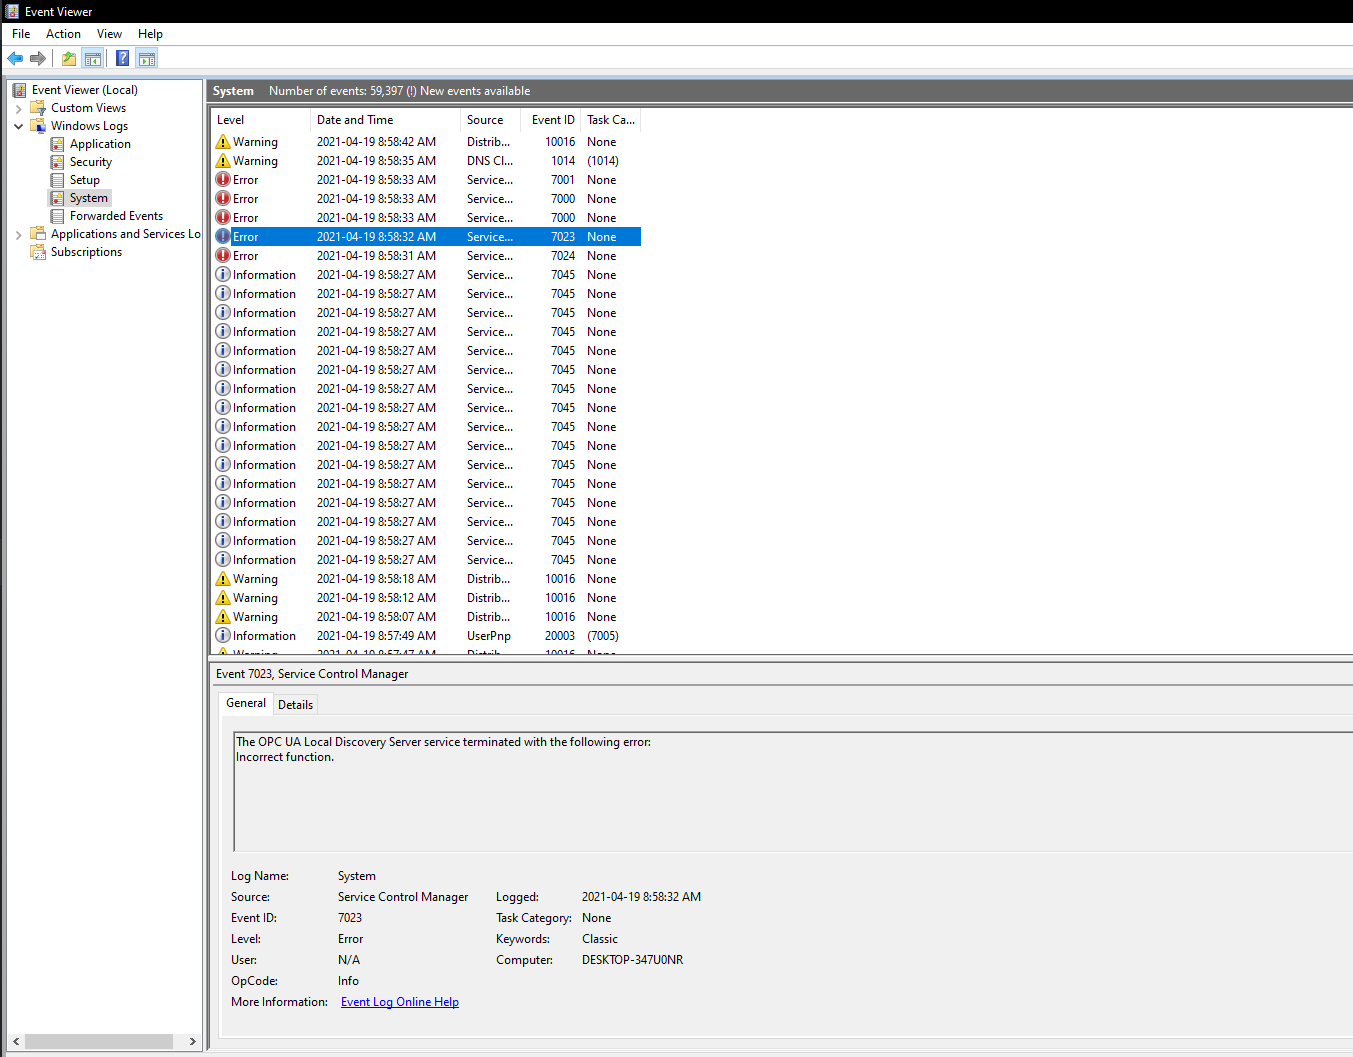Image resolution: width=1353 pixels, height=1057 pixels.
Task: Open Help with the blue question mark icon
Action: (122, 58)
